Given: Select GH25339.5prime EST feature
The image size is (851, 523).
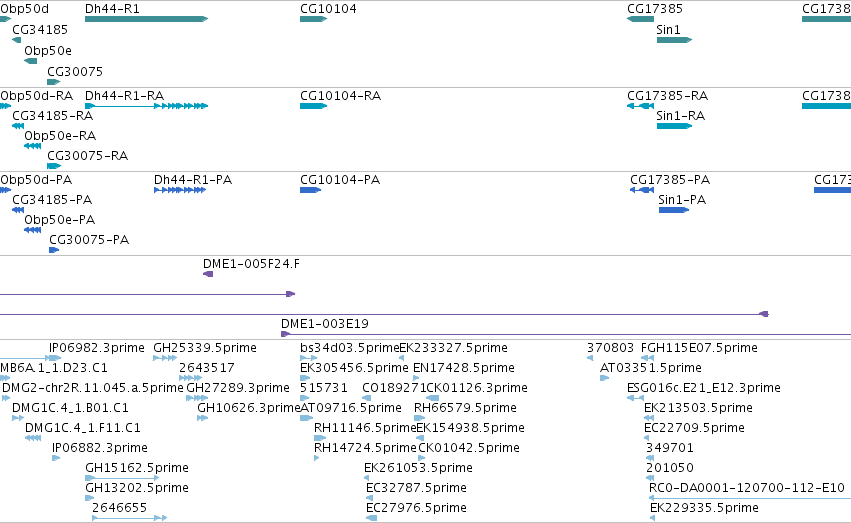Looking at the screenshot, I should point(165,358).
